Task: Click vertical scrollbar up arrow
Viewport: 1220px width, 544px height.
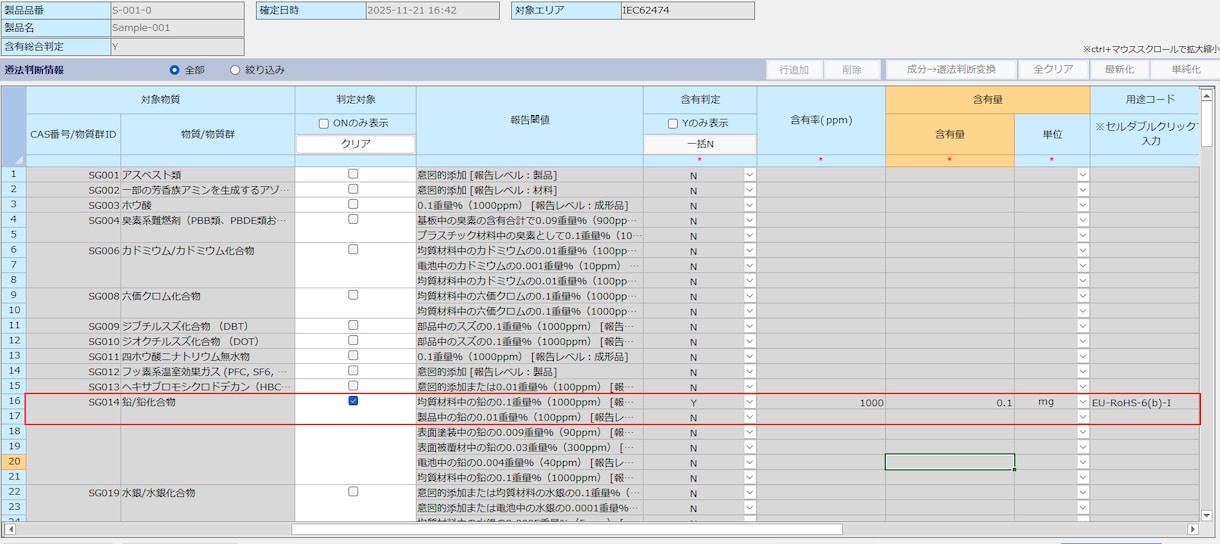Action: coord(1206,97)
